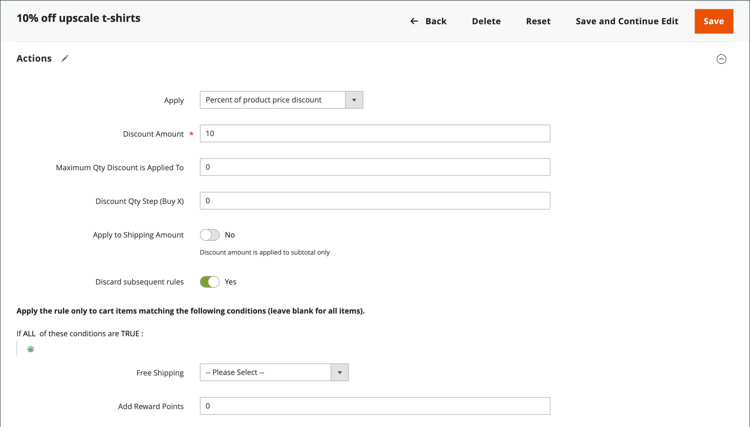Turn off Discard subsequent rules switch

coord(209,282)
